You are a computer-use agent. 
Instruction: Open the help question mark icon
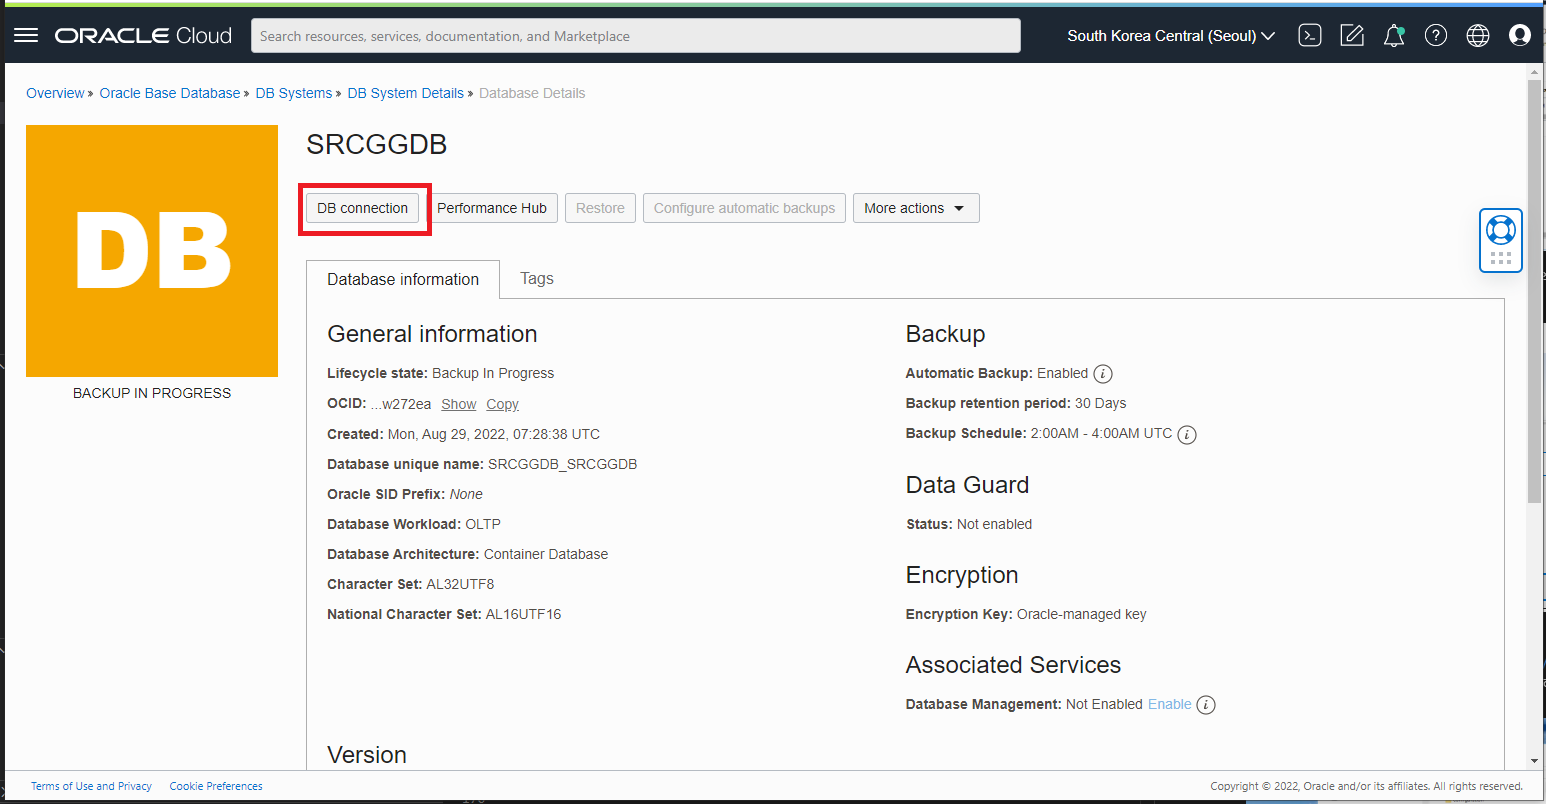pos(1436,36)
